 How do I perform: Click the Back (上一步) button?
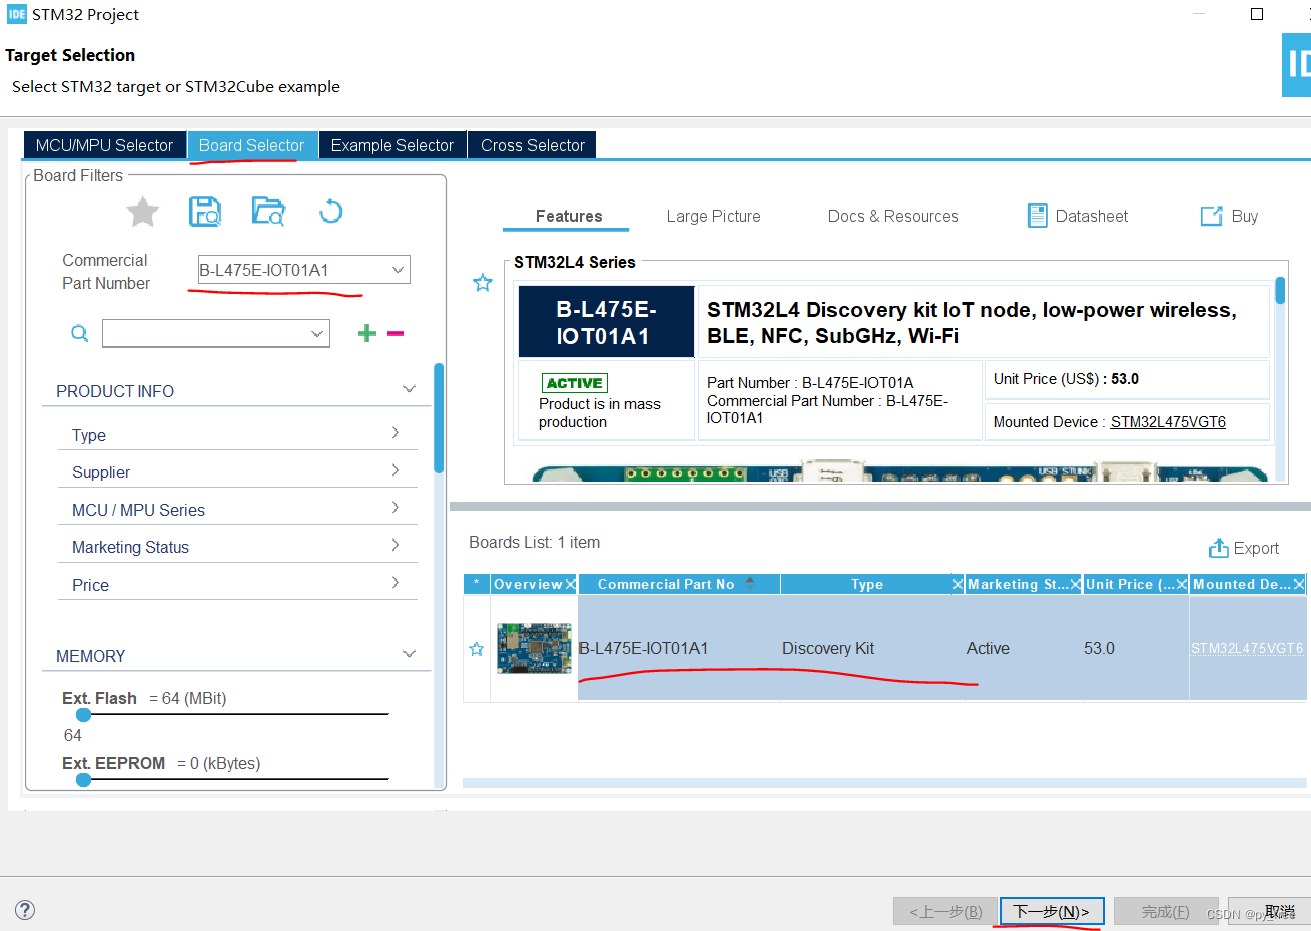point(945,911)
